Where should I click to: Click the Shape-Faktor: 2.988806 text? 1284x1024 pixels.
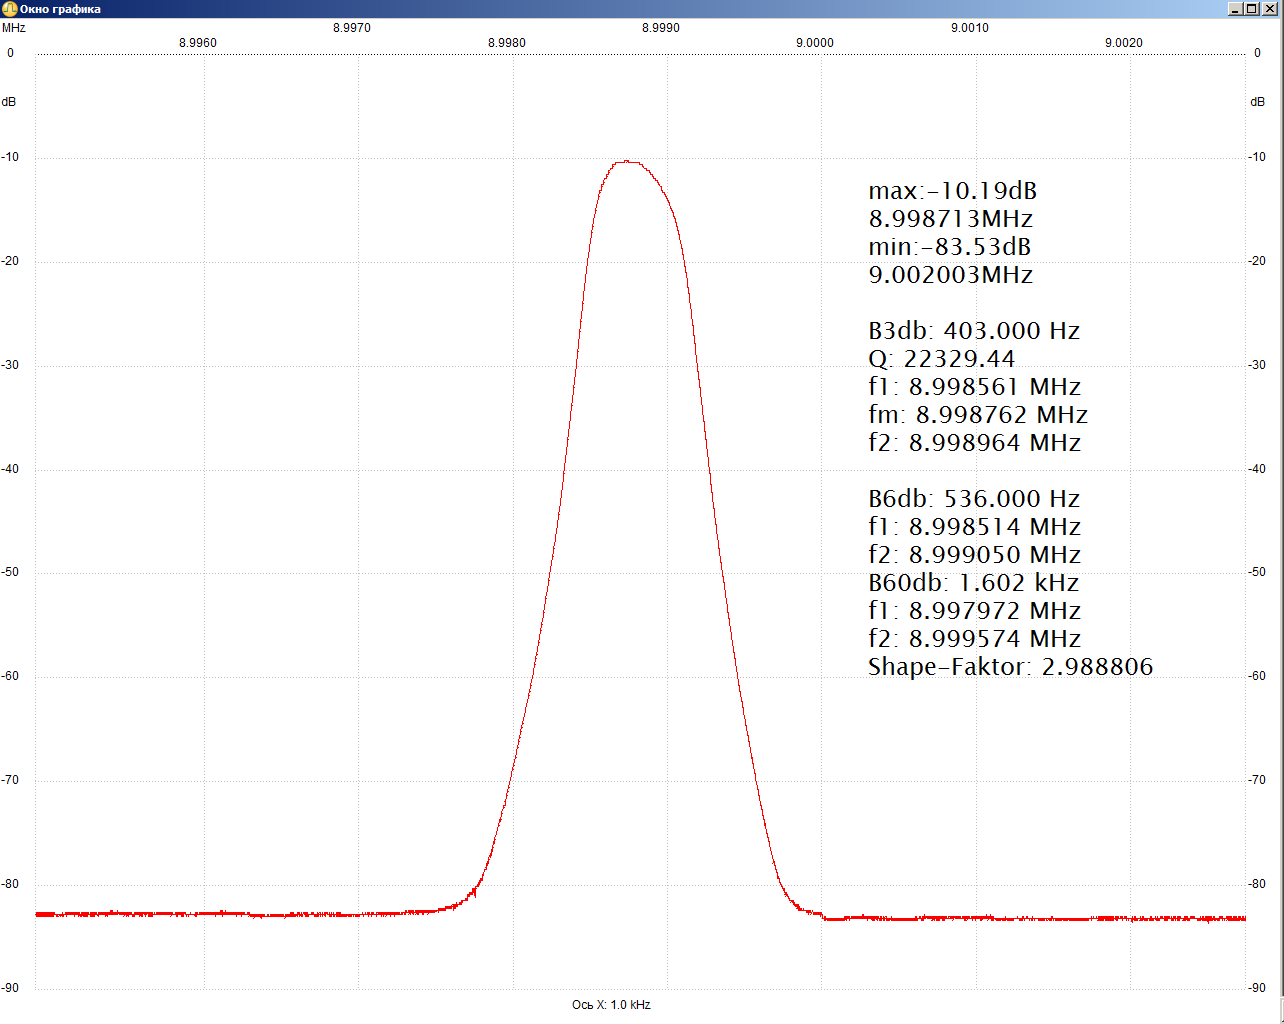coord(1010,667)
